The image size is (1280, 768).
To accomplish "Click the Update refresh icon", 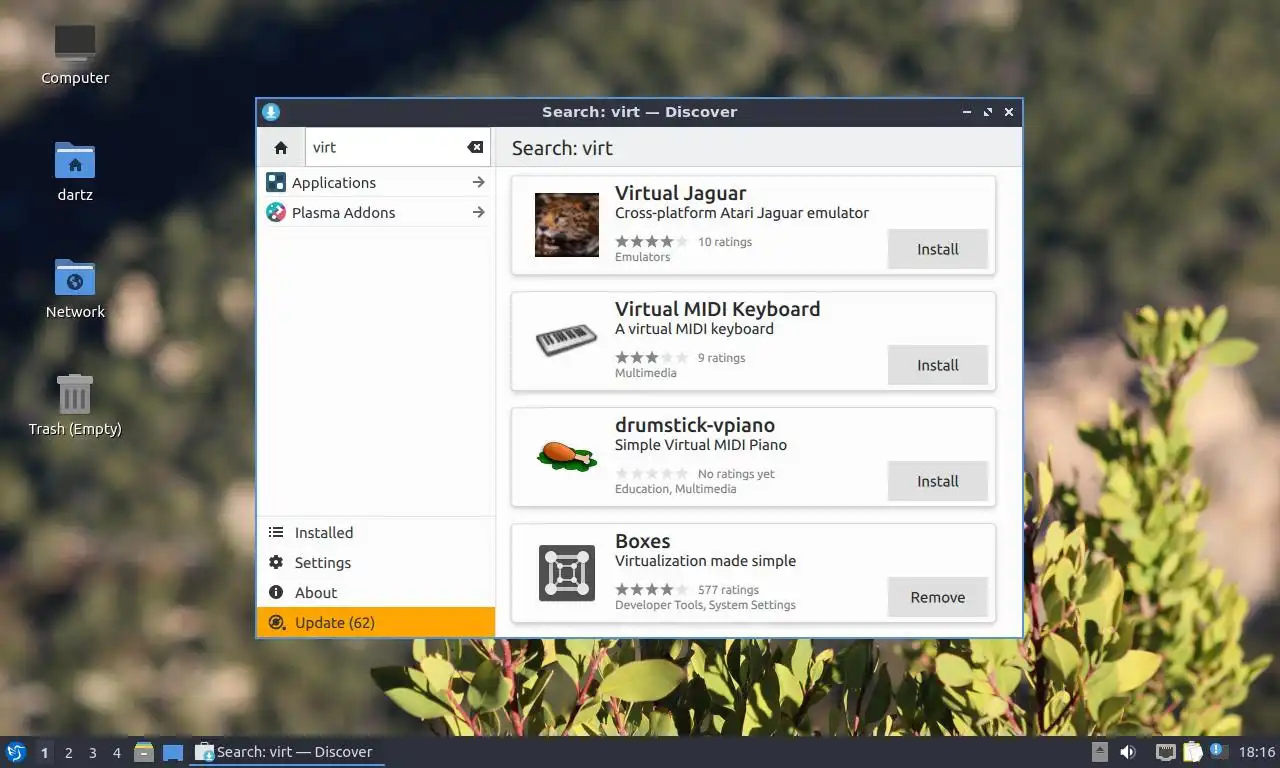I will tap(276, 622).
